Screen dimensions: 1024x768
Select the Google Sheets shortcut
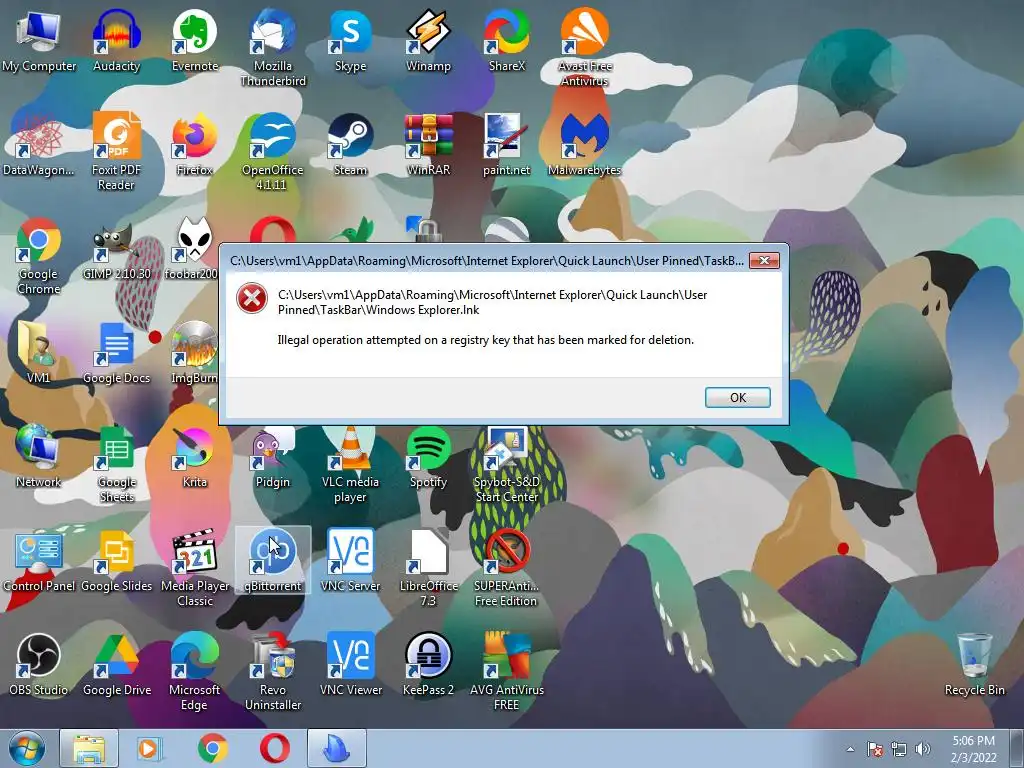pos(116,463)
